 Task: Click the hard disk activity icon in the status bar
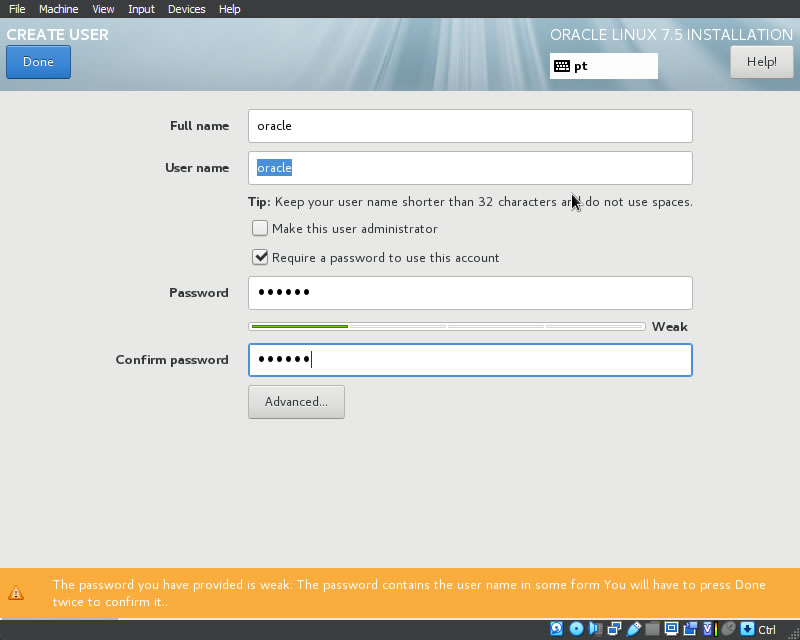pos(557,628)
